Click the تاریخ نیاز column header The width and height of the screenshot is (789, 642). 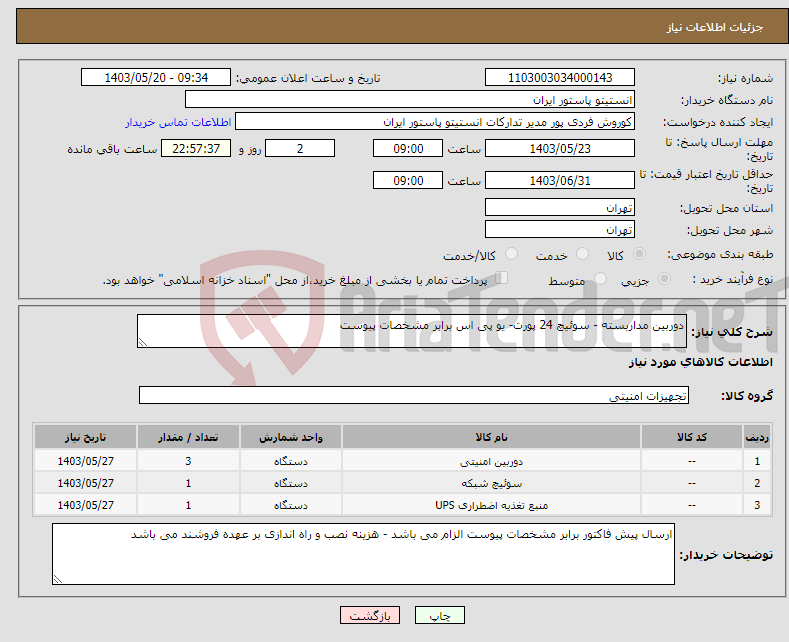pos(86,437)
